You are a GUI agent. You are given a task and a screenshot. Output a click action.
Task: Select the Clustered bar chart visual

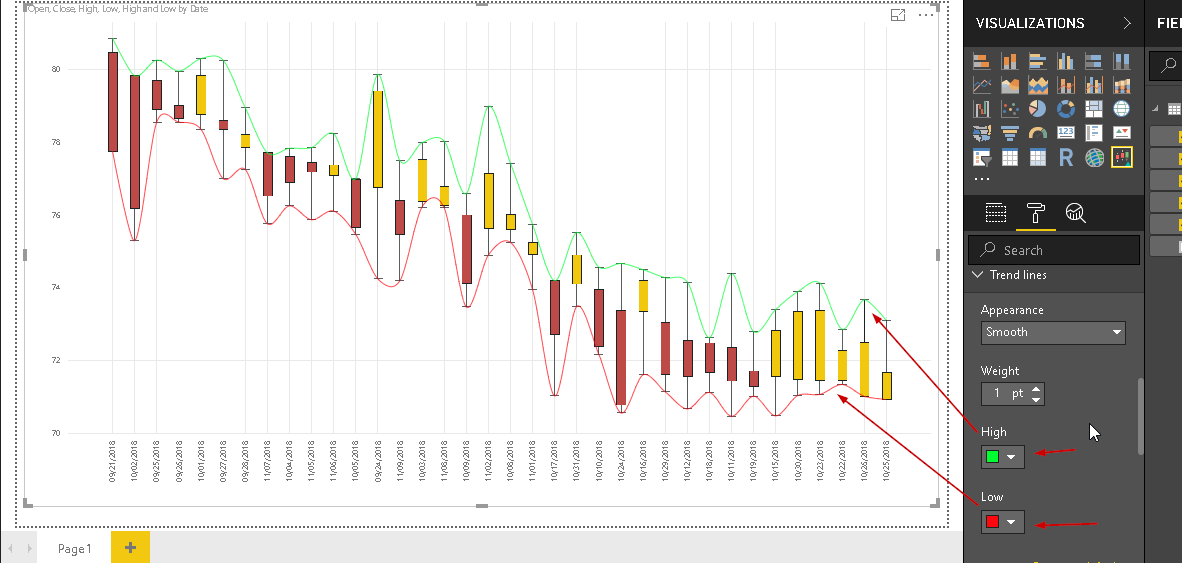[1037, 61]
